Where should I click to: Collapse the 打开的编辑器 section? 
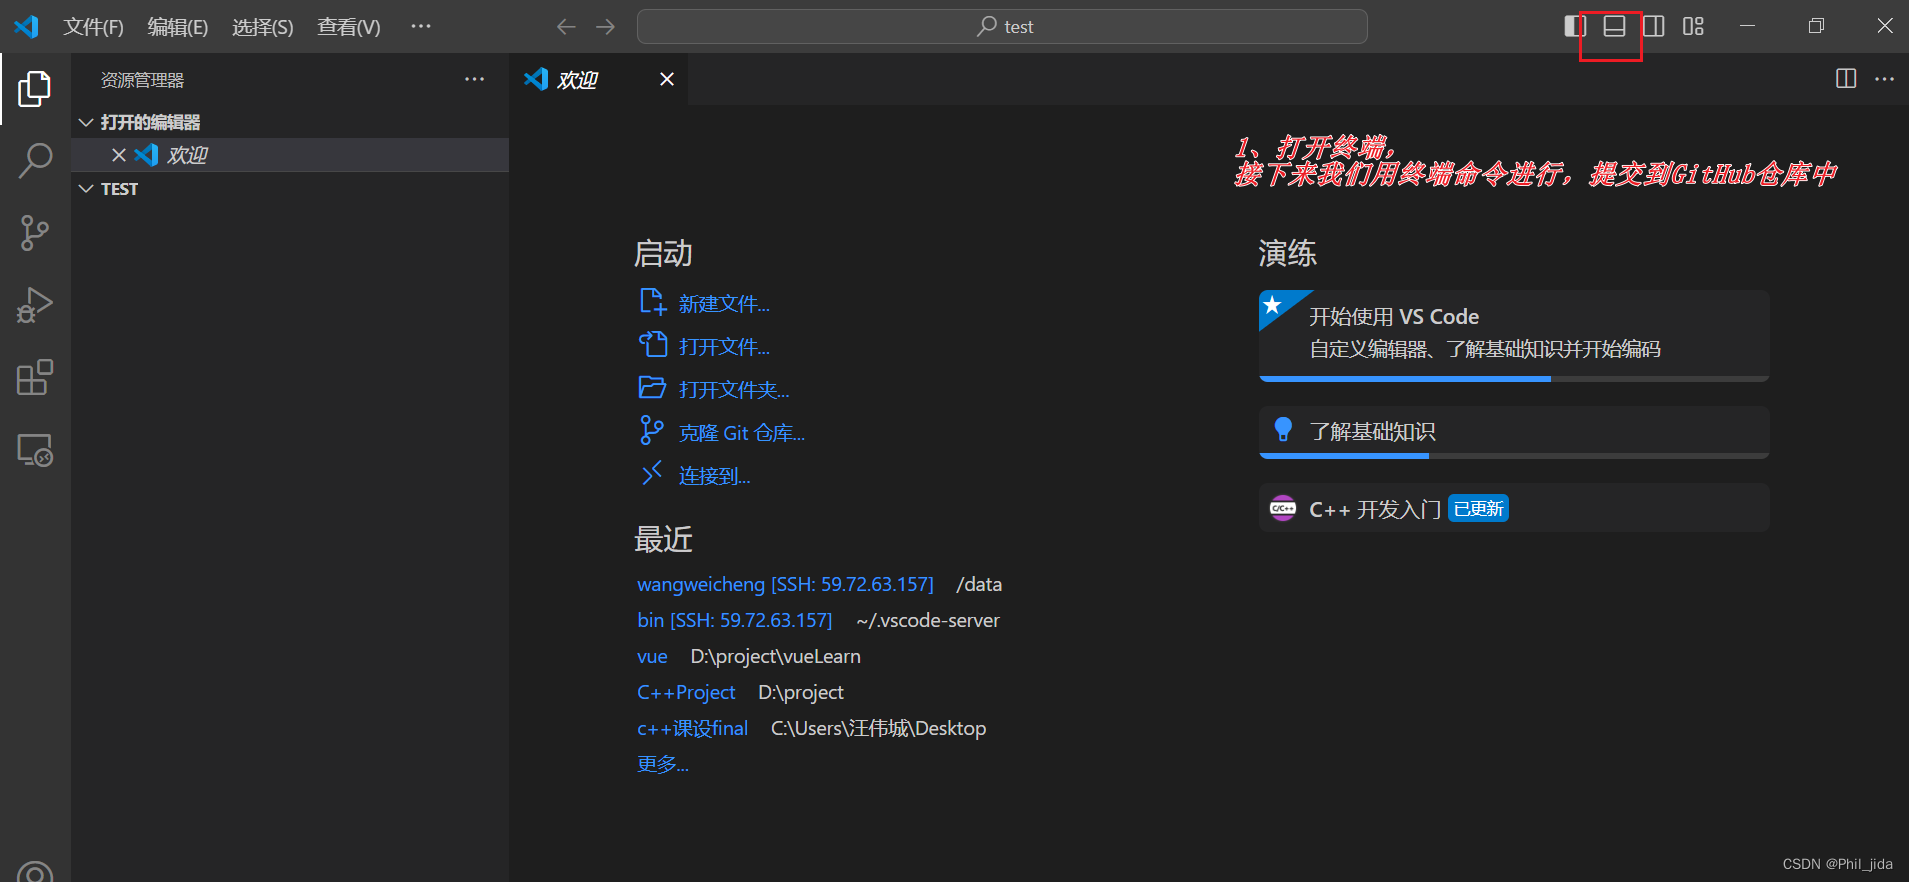pyautogui.click(x=86, y=122)
